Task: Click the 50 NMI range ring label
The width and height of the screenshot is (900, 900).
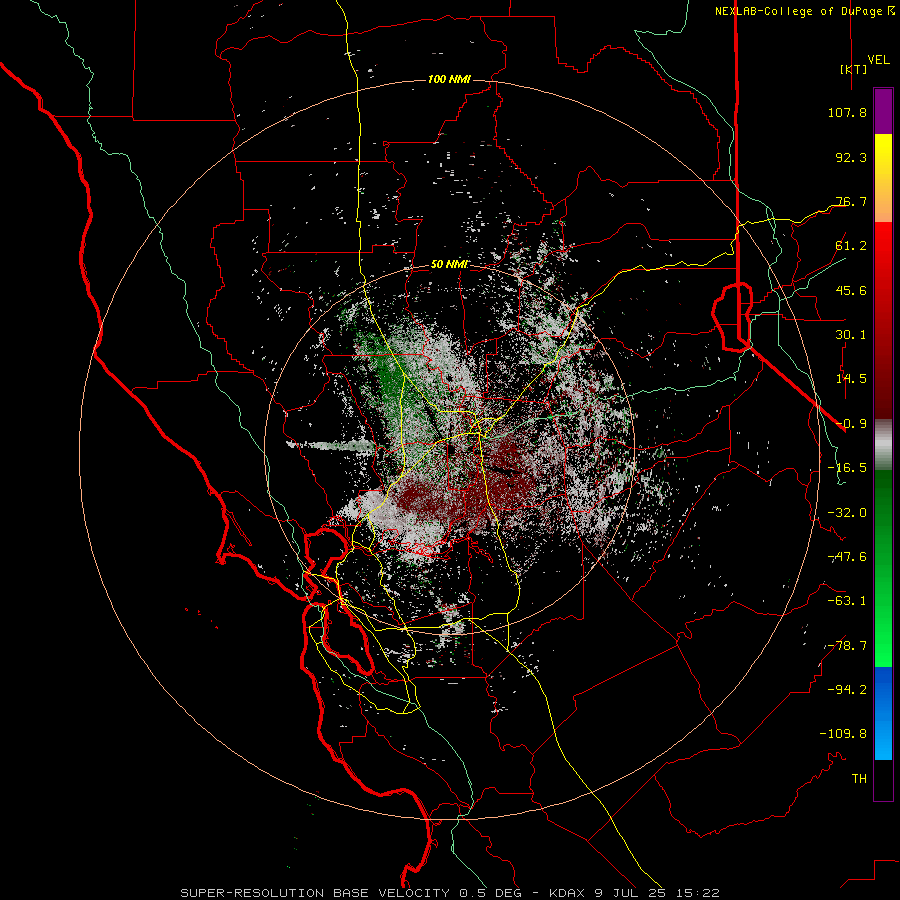Action: click(x=449, y=265)
